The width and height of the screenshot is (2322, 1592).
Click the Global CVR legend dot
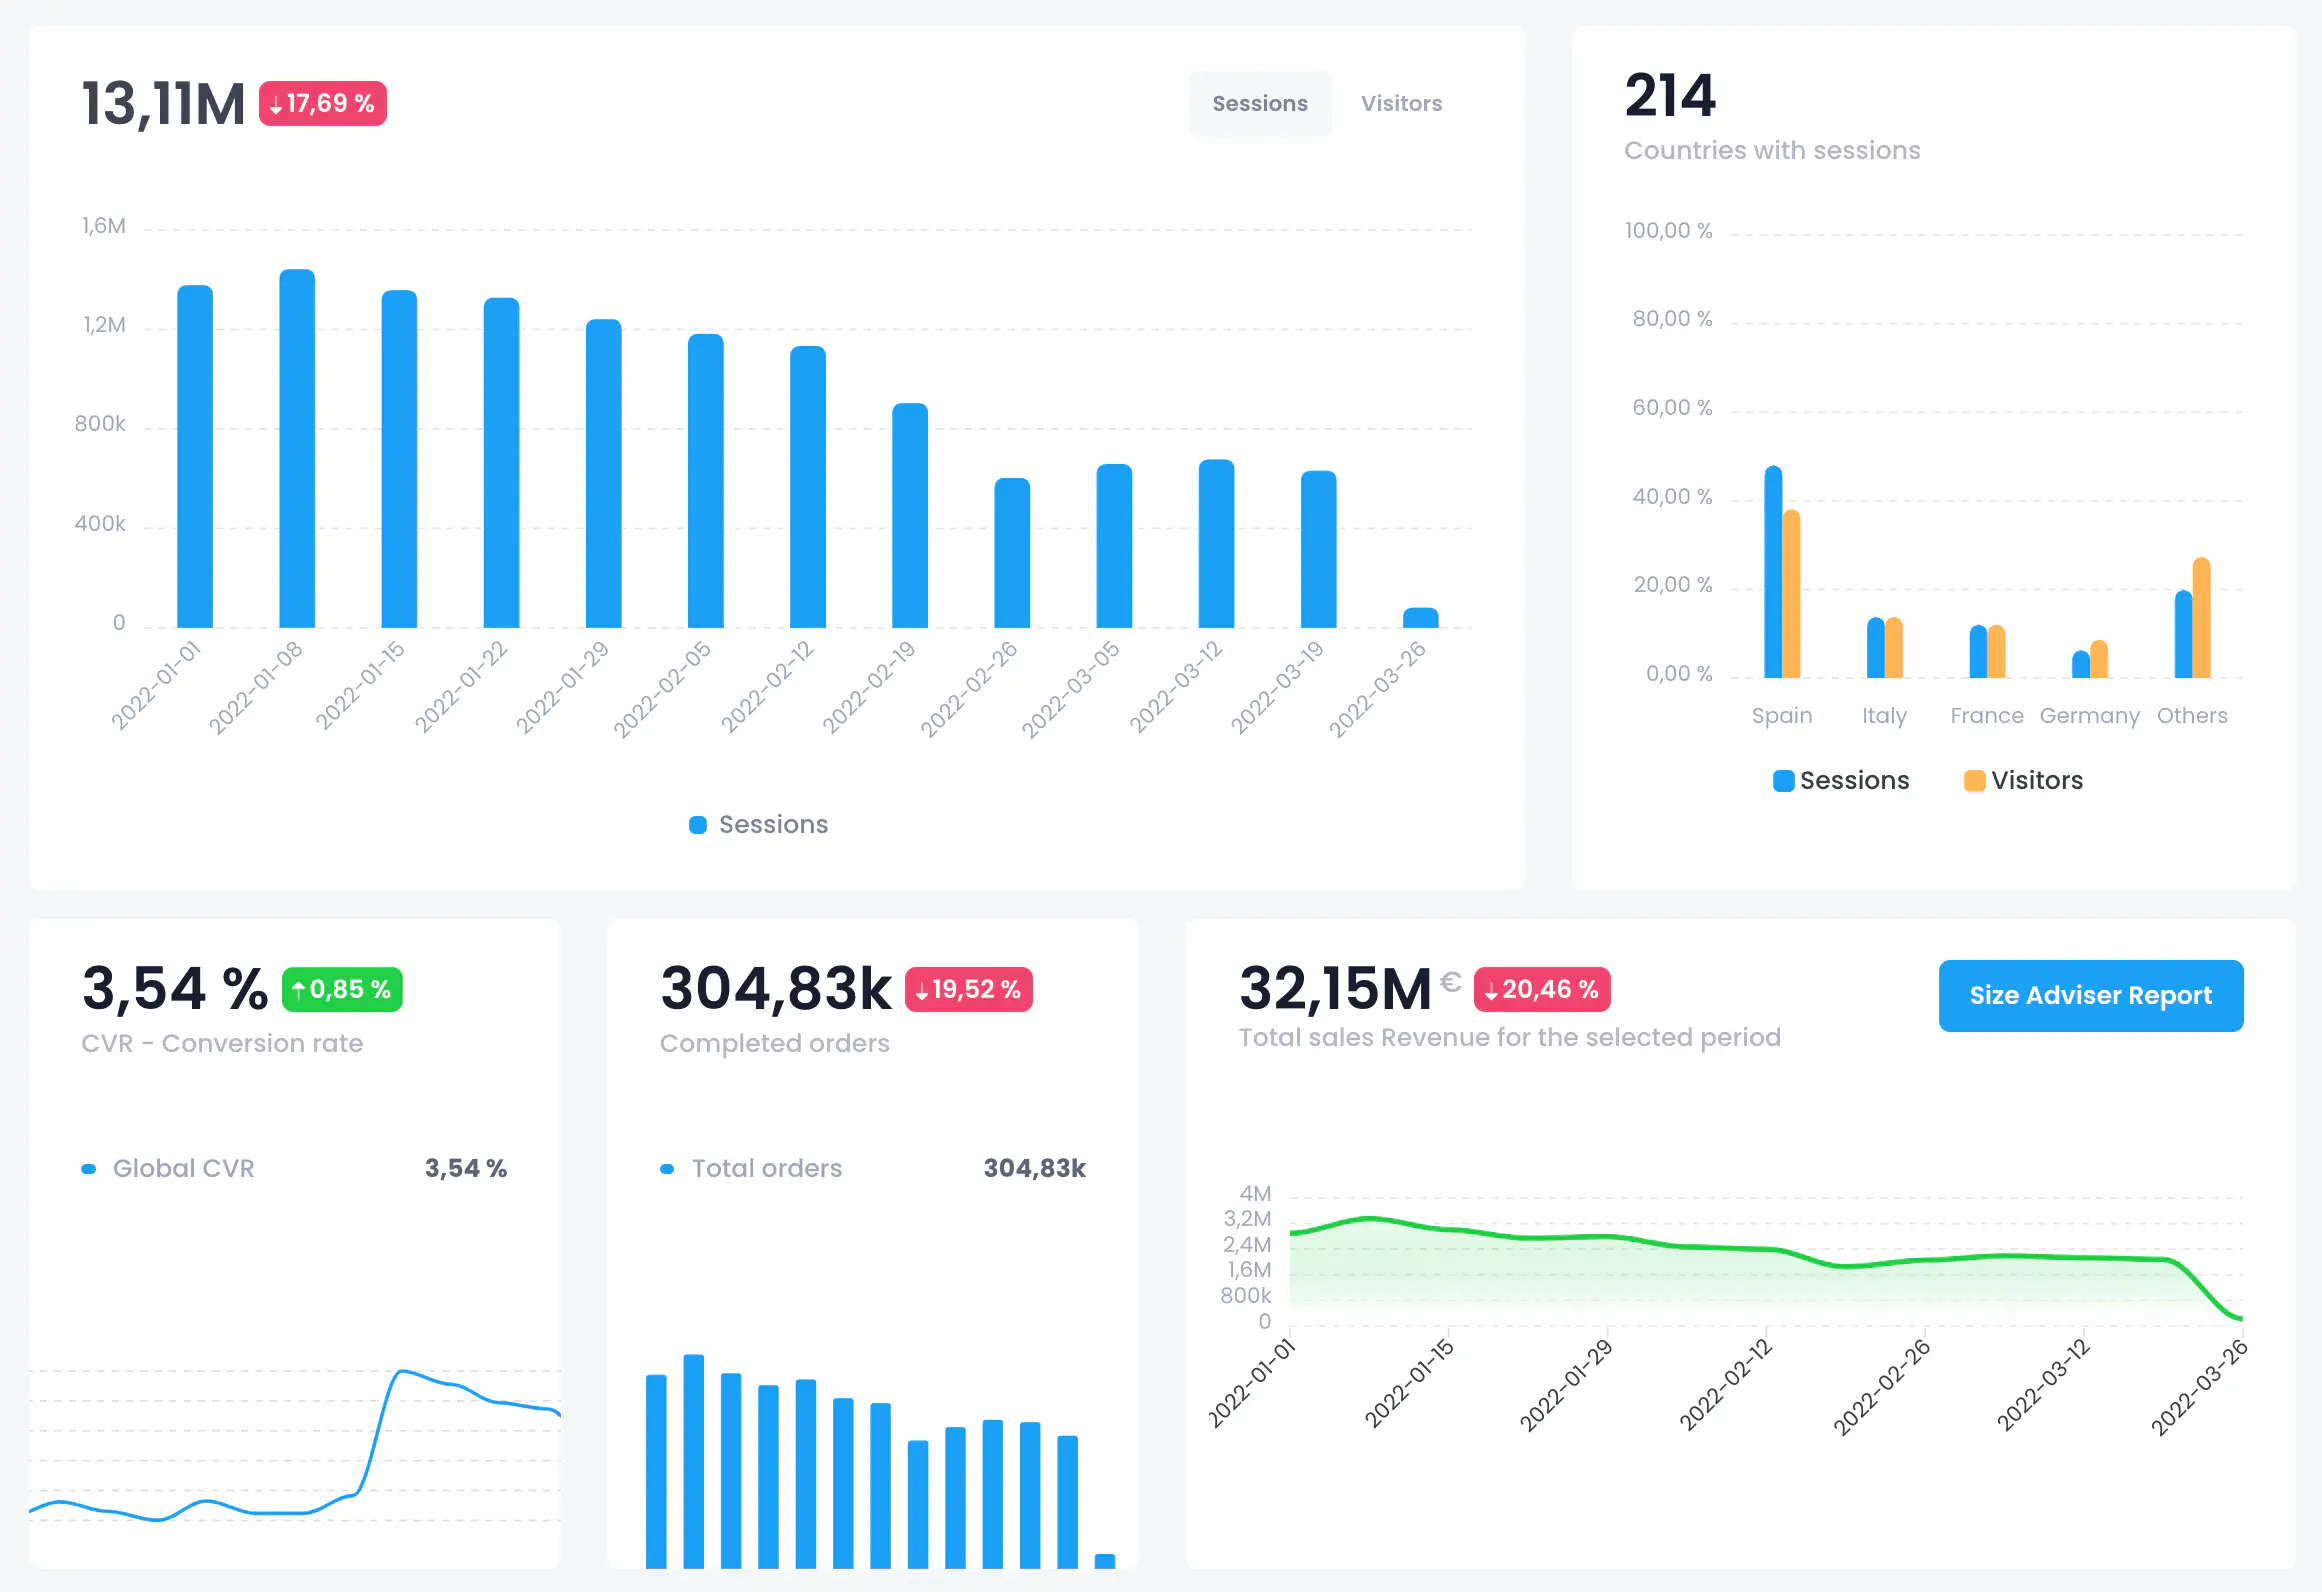coord(89,1168)
